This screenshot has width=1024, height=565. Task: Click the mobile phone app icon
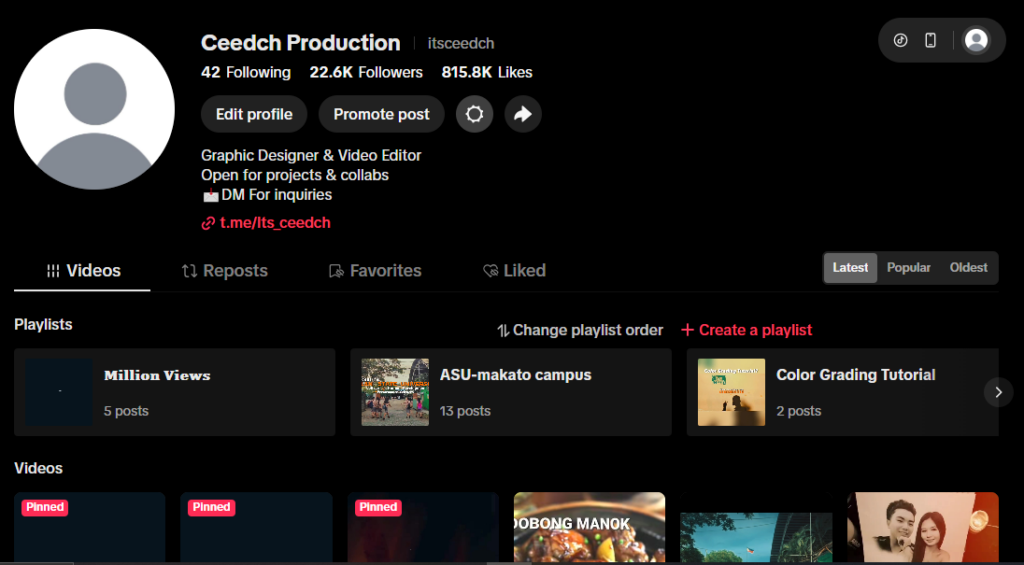click(931, 40)
